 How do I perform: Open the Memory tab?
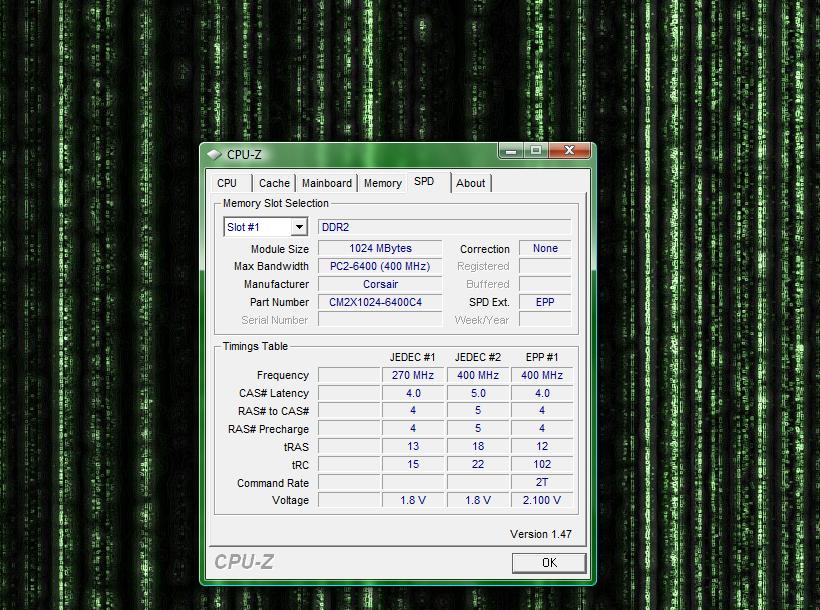coord(383,183)
